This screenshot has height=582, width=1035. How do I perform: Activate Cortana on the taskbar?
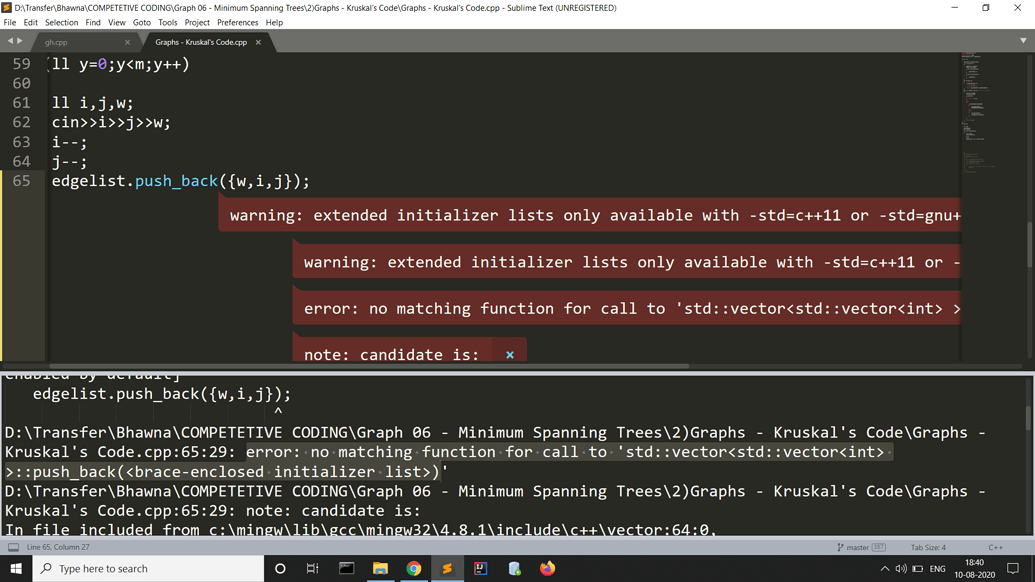(280, 568)
